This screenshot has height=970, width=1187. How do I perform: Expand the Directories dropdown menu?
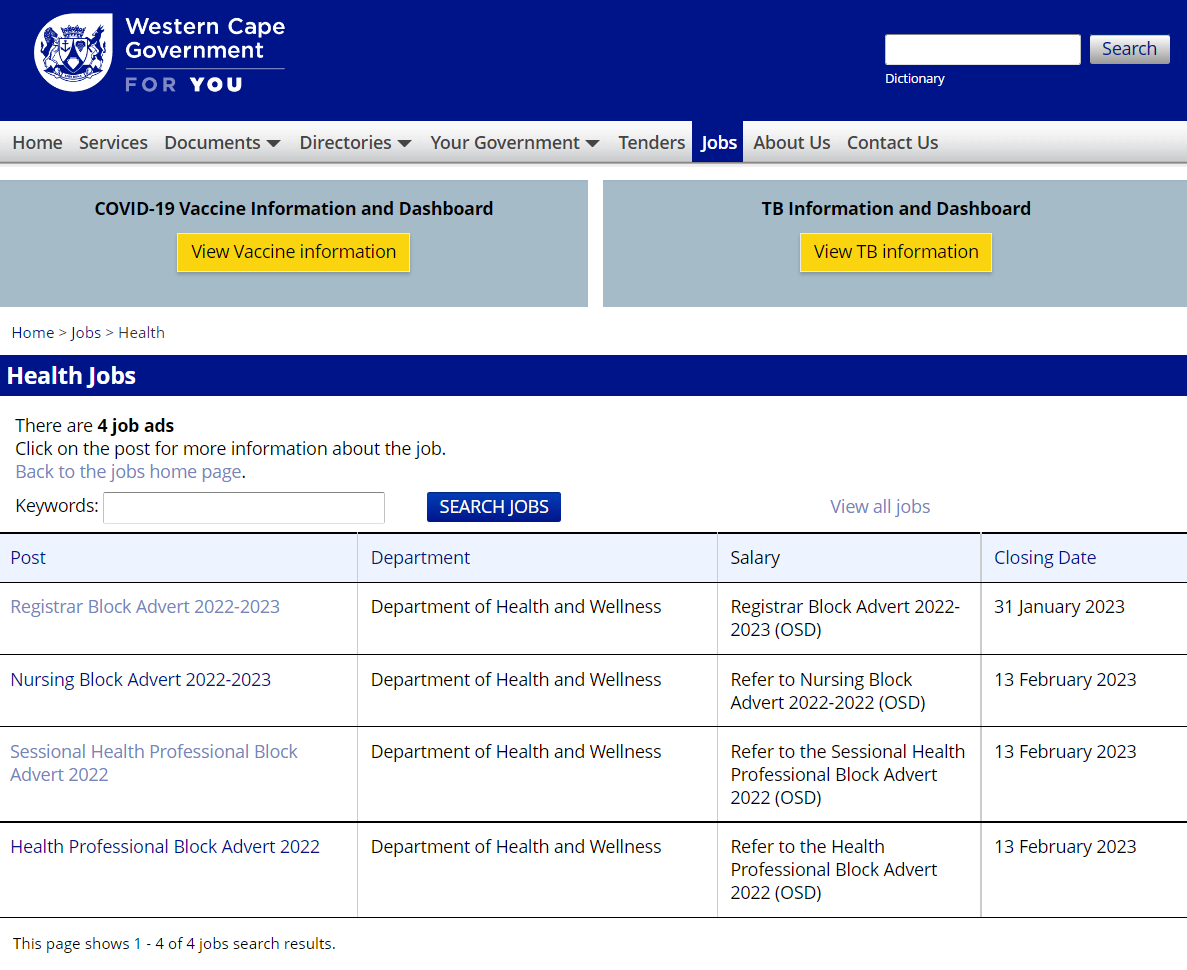355,143
